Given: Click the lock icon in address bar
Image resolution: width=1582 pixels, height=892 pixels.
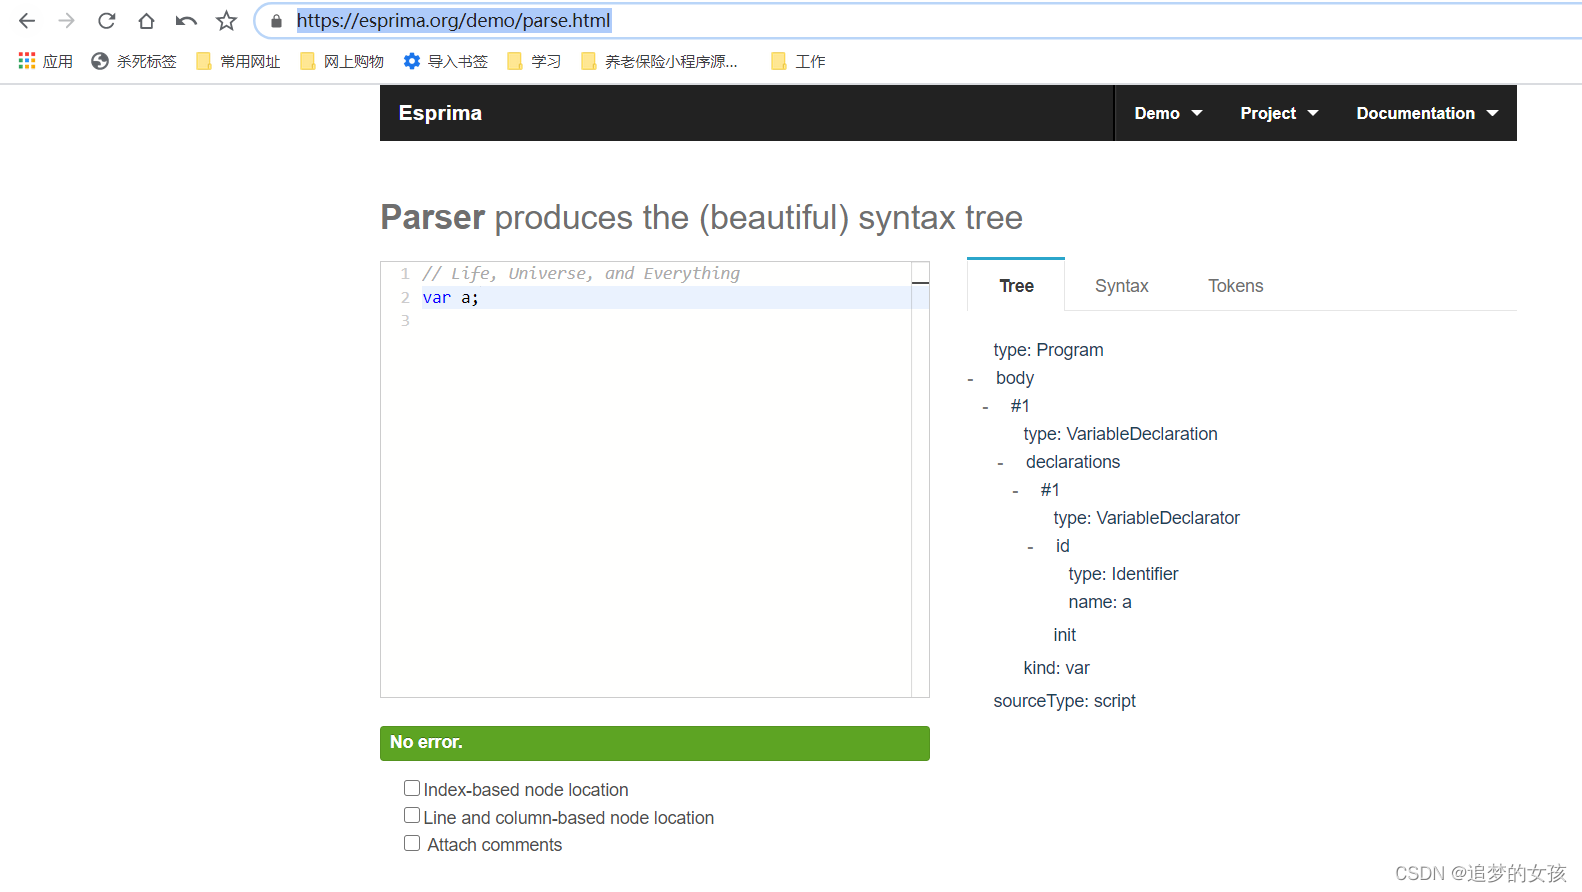Looking at the screenshot, I should [277, 21].
